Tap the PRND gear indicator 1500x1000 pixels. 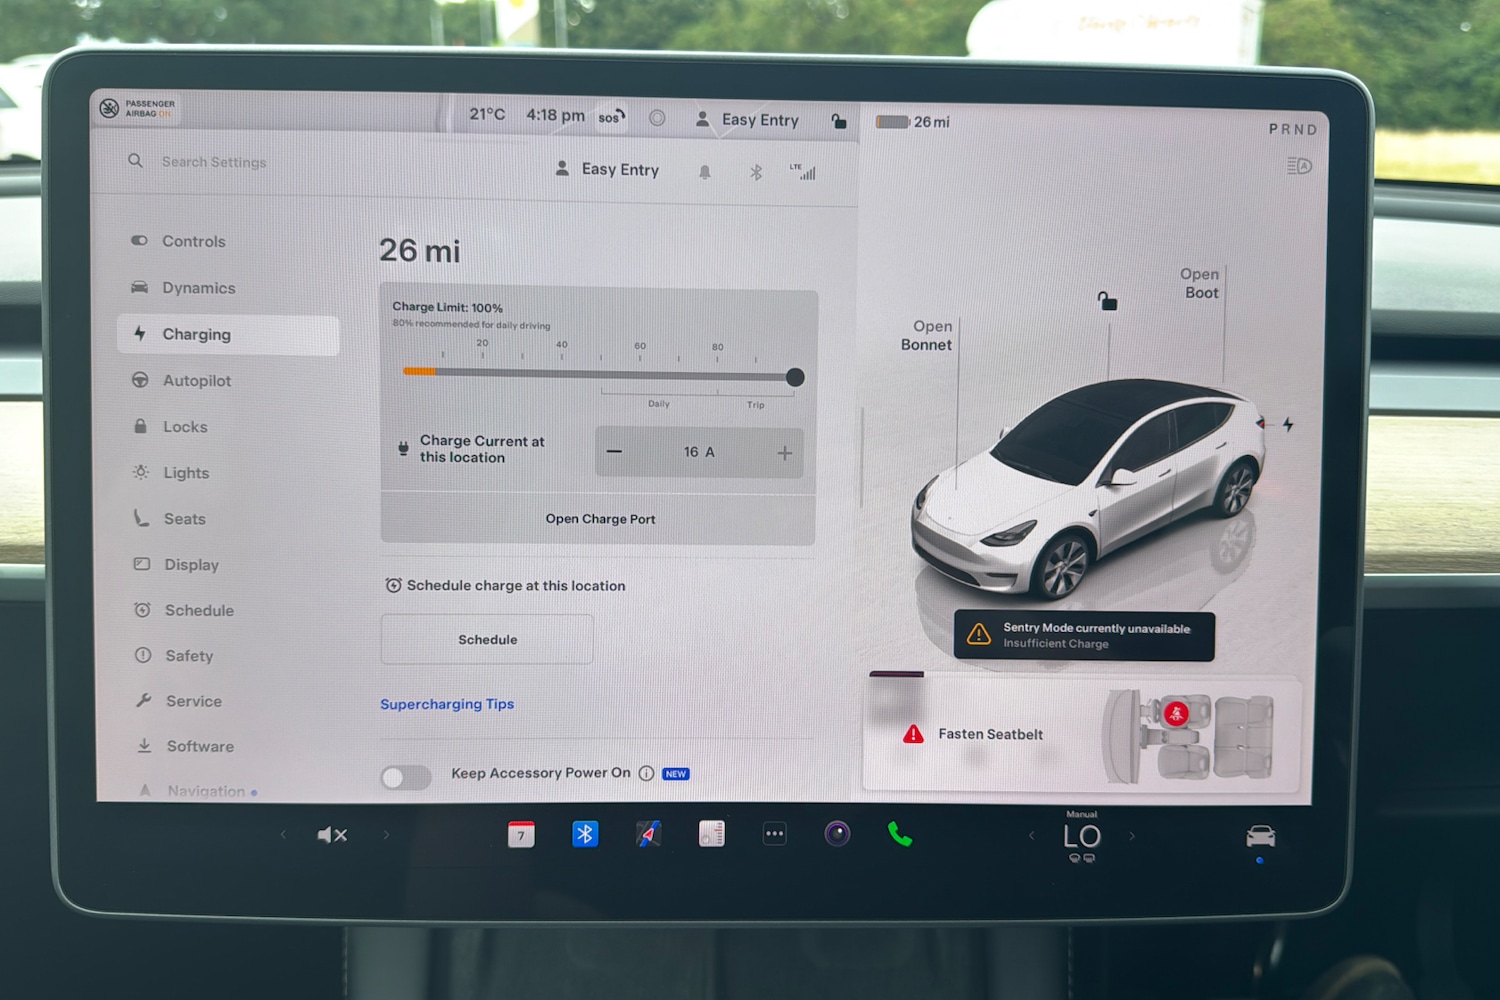(1293, 129)
